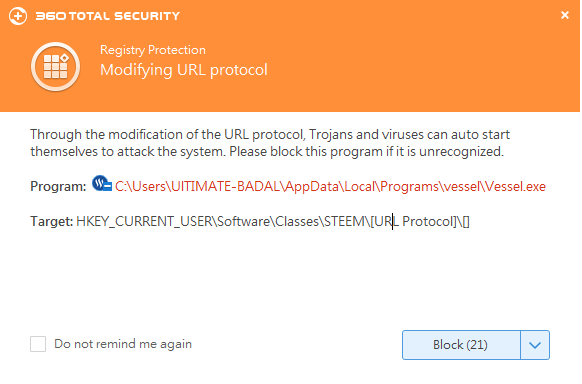Click the [URL Protocol] part of target
This screenshot has height=384, width=582.
413,221
